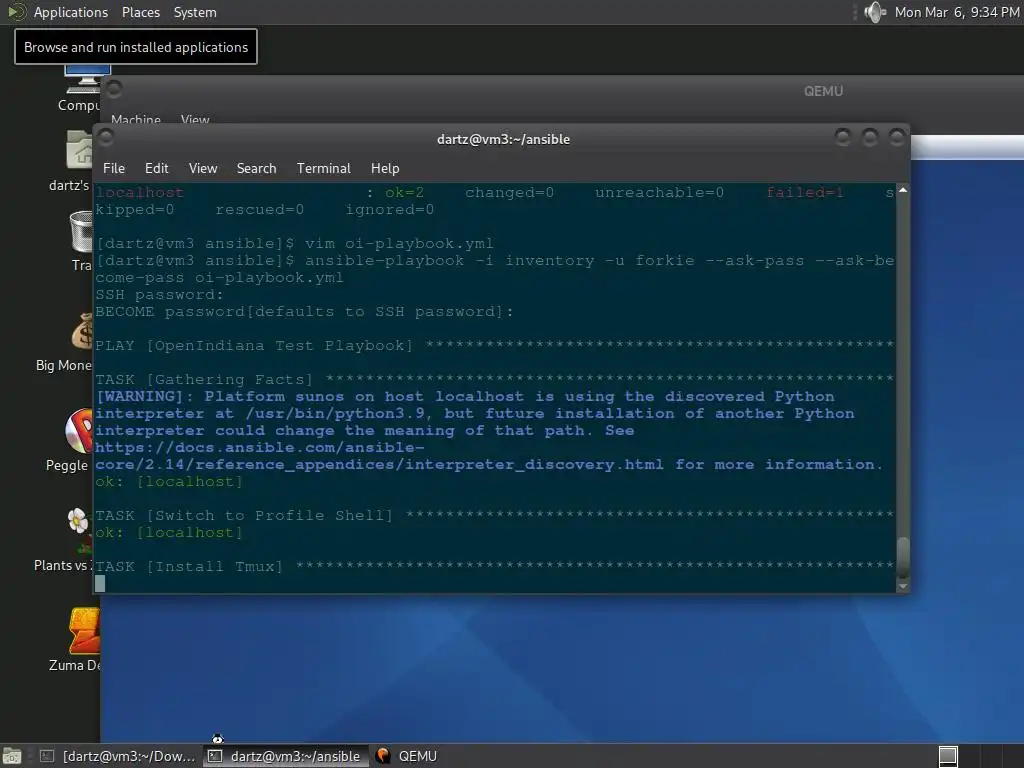
Task: Click the terminal title bar dartz@vm3:~/ansible
Action: 503,139
